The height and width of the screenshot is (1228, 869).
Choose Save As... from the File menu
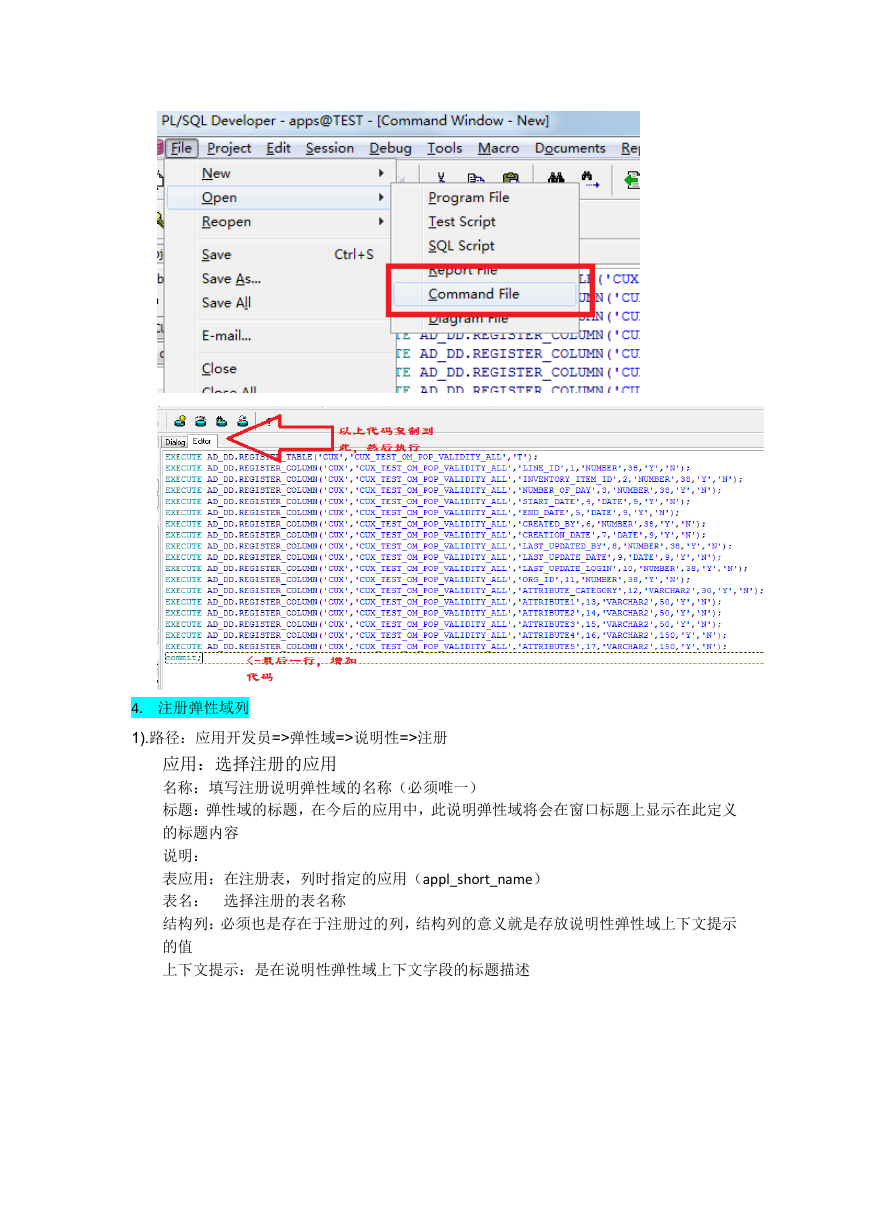[x=280, y=279]
